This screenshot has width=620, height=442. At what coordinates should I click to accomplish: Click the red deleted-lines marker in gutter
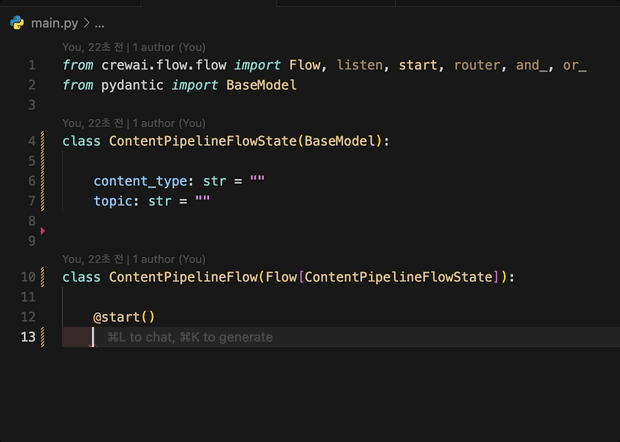click(43, 230)
